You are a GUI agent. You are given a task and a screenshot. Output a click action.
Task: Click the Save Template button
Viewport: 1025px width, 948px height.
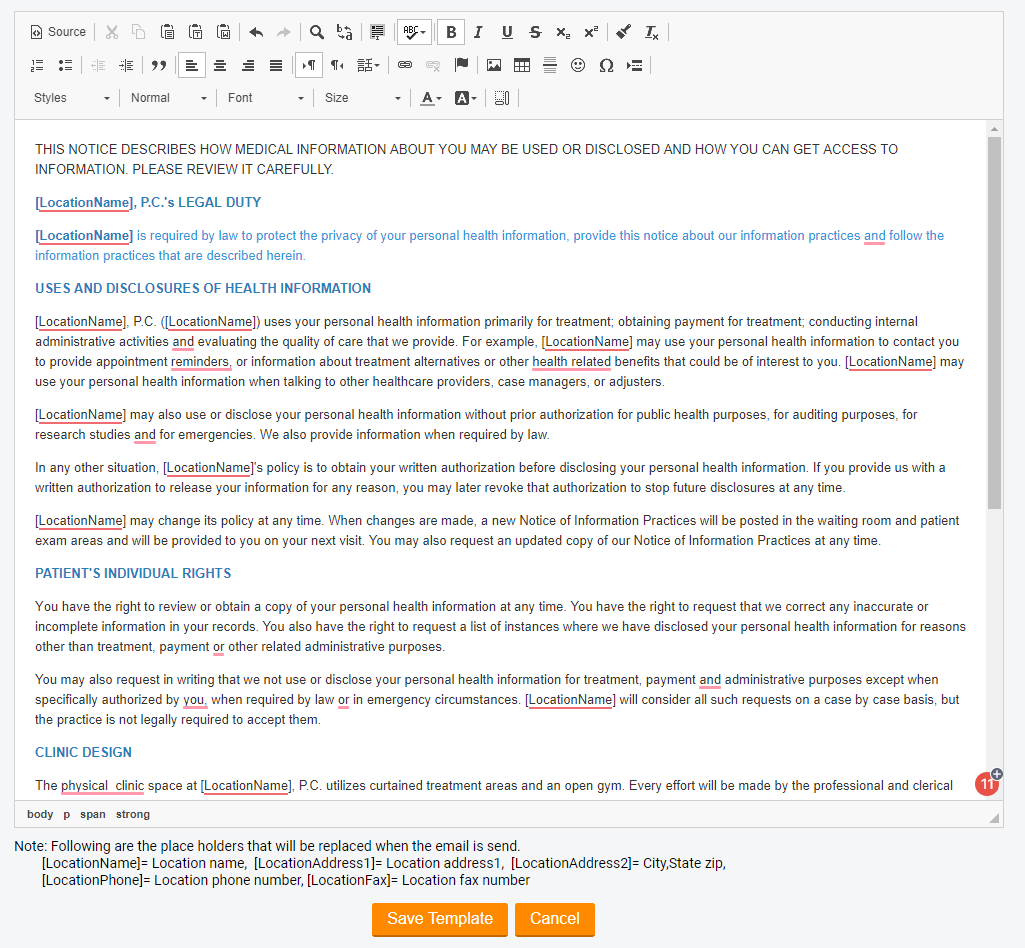pyautogui.click(x=440, y=919)
